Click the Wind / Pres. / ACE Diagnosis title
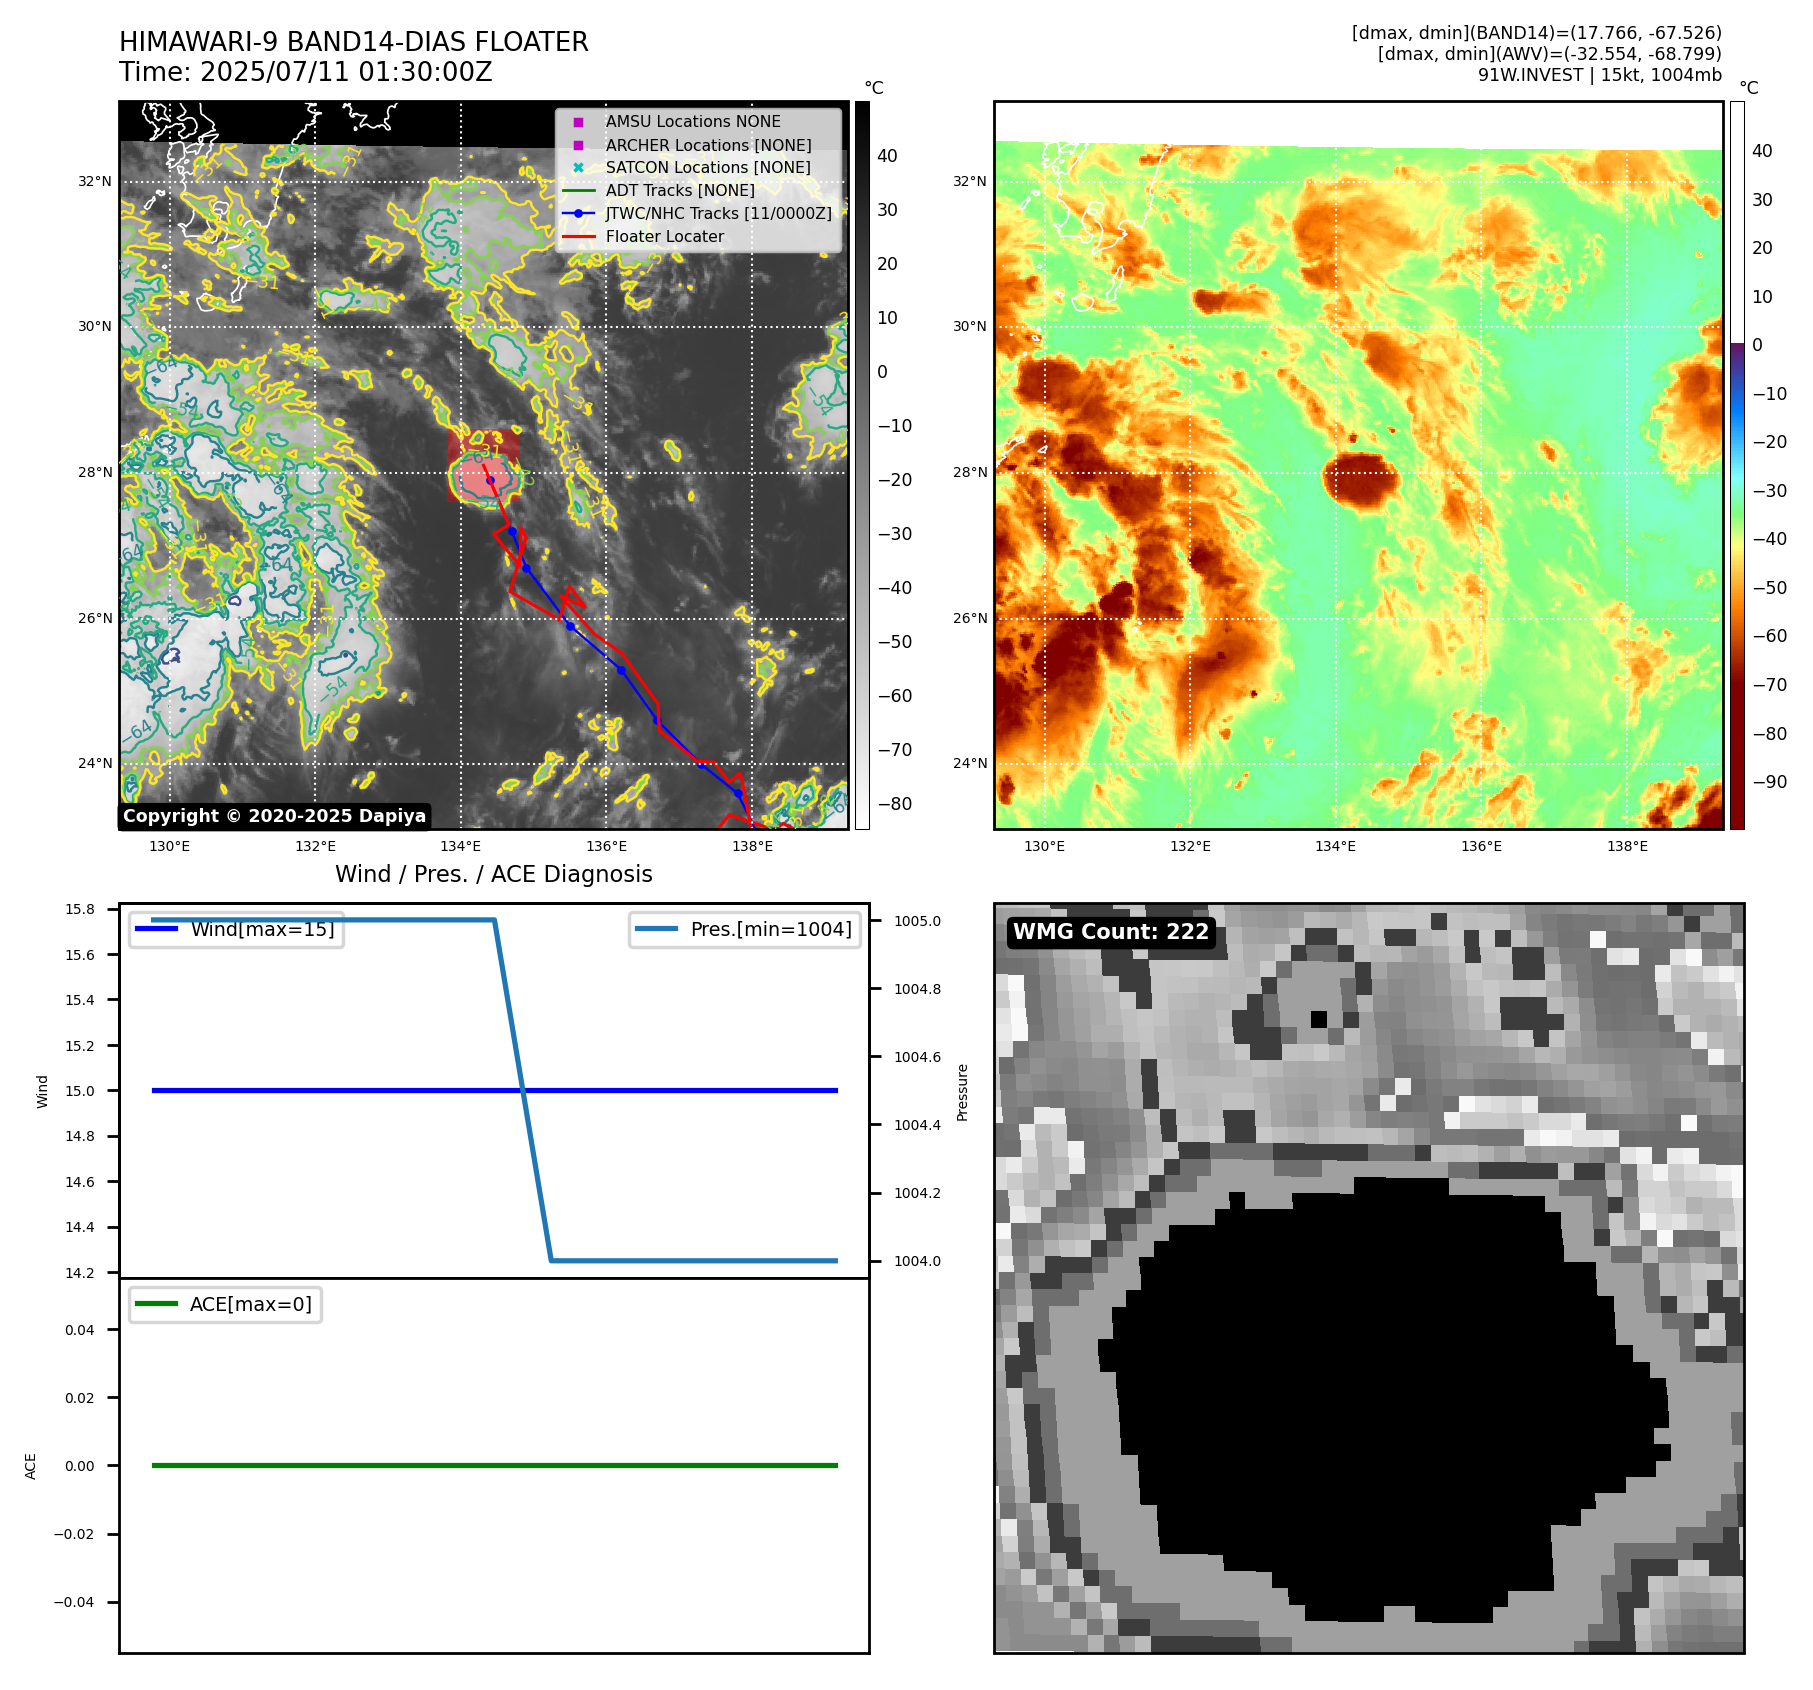The height and width of the screenshot is (1690, 1813). tap(494, 875)
